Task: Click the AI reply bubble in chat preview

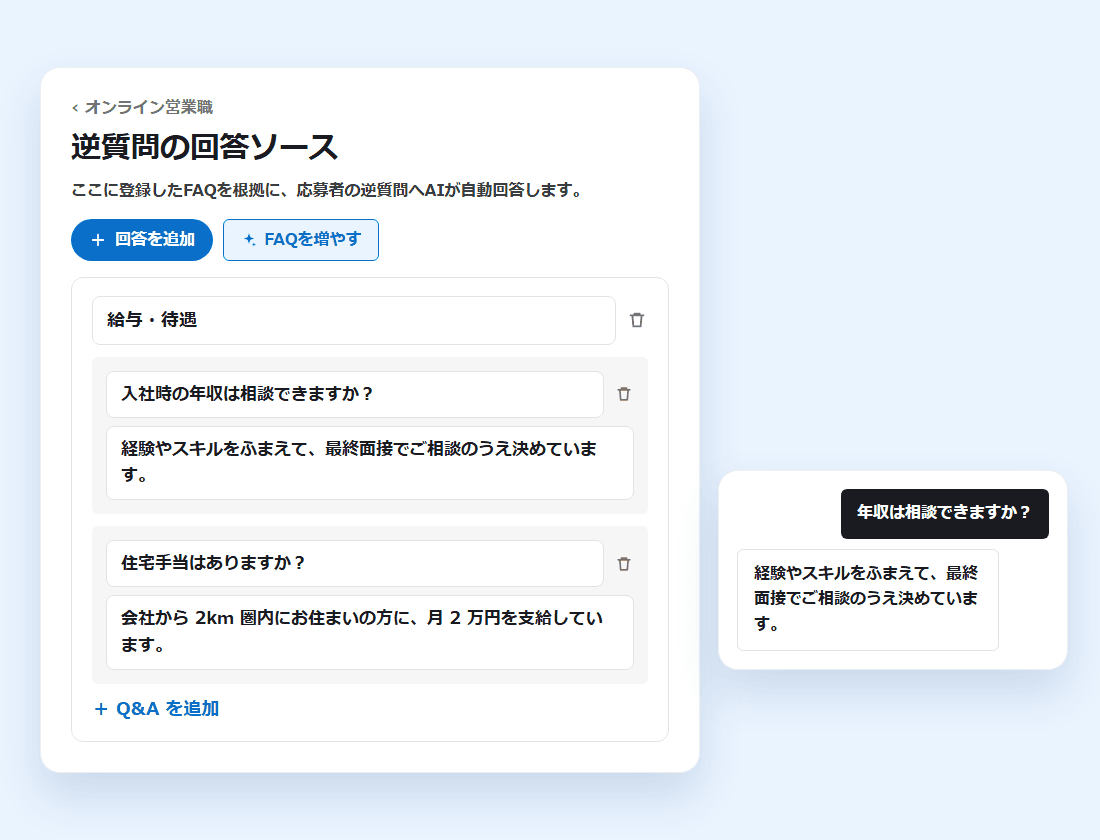Action: pyautogui.click(x=868, y=600)
